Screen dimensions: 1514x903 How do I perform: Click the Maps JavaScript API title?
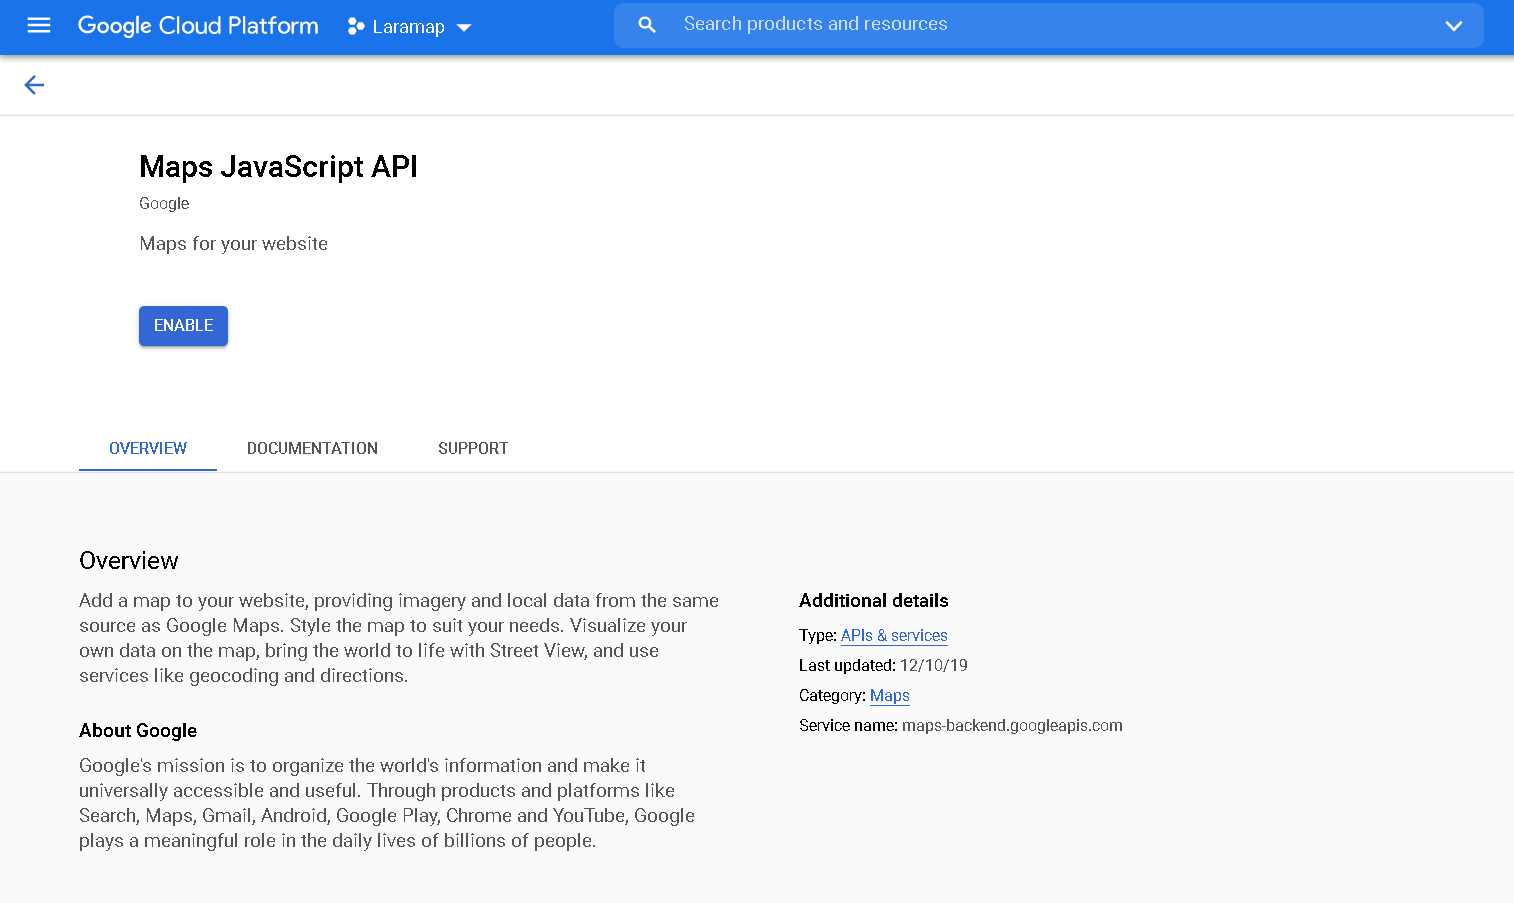278,167
